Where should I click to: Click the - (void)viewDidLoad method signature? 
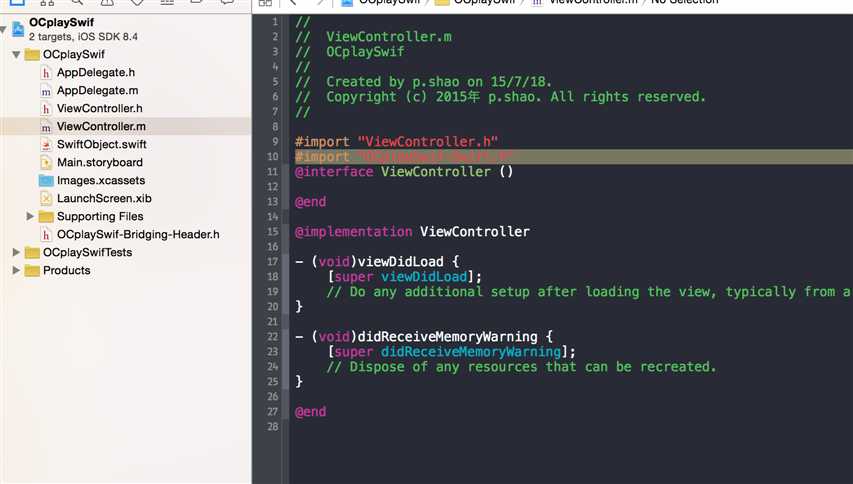pyautogui.click(x=377, y=262)
